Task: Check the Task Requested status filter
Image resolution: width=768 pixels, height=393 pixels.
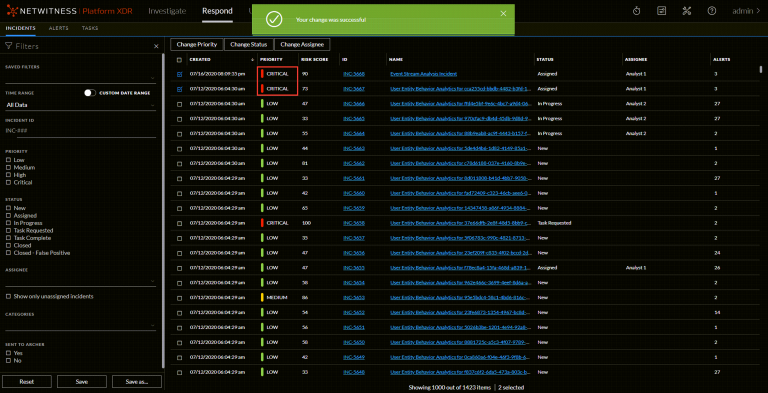Action: click(8, 230)
